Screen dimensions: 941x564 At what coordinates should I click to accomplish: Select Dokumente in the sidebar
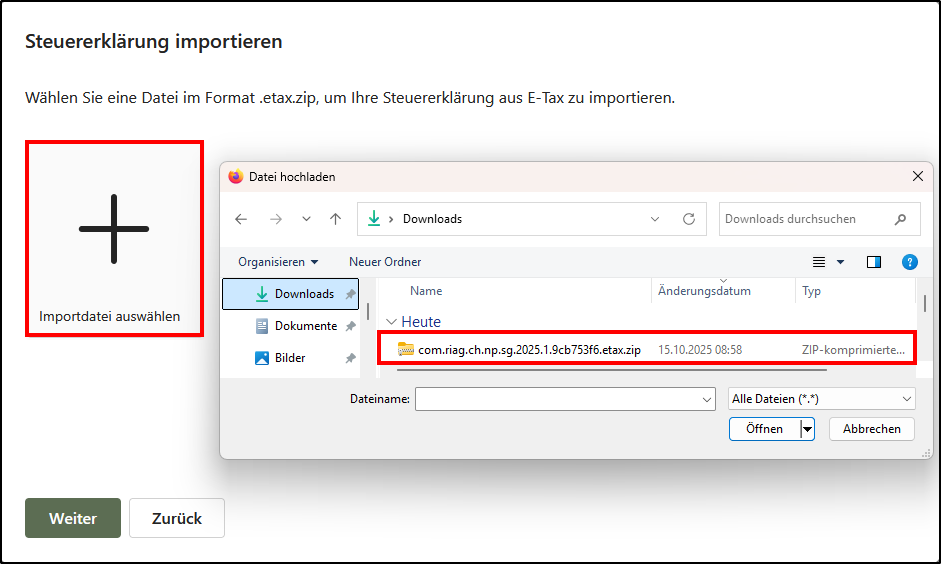click(305, 326)
